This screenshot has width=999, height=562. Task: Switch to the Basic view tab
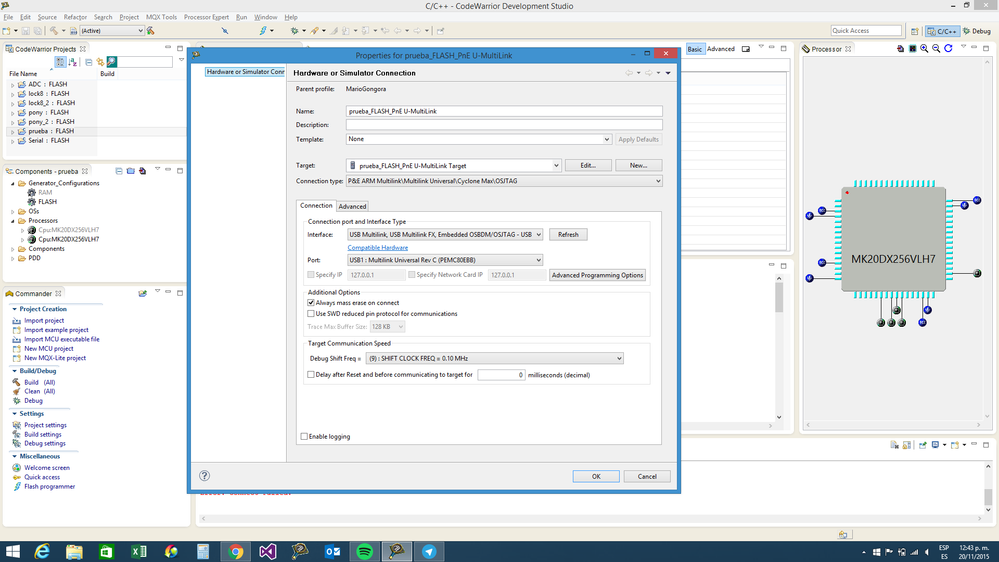coord(694,49)
